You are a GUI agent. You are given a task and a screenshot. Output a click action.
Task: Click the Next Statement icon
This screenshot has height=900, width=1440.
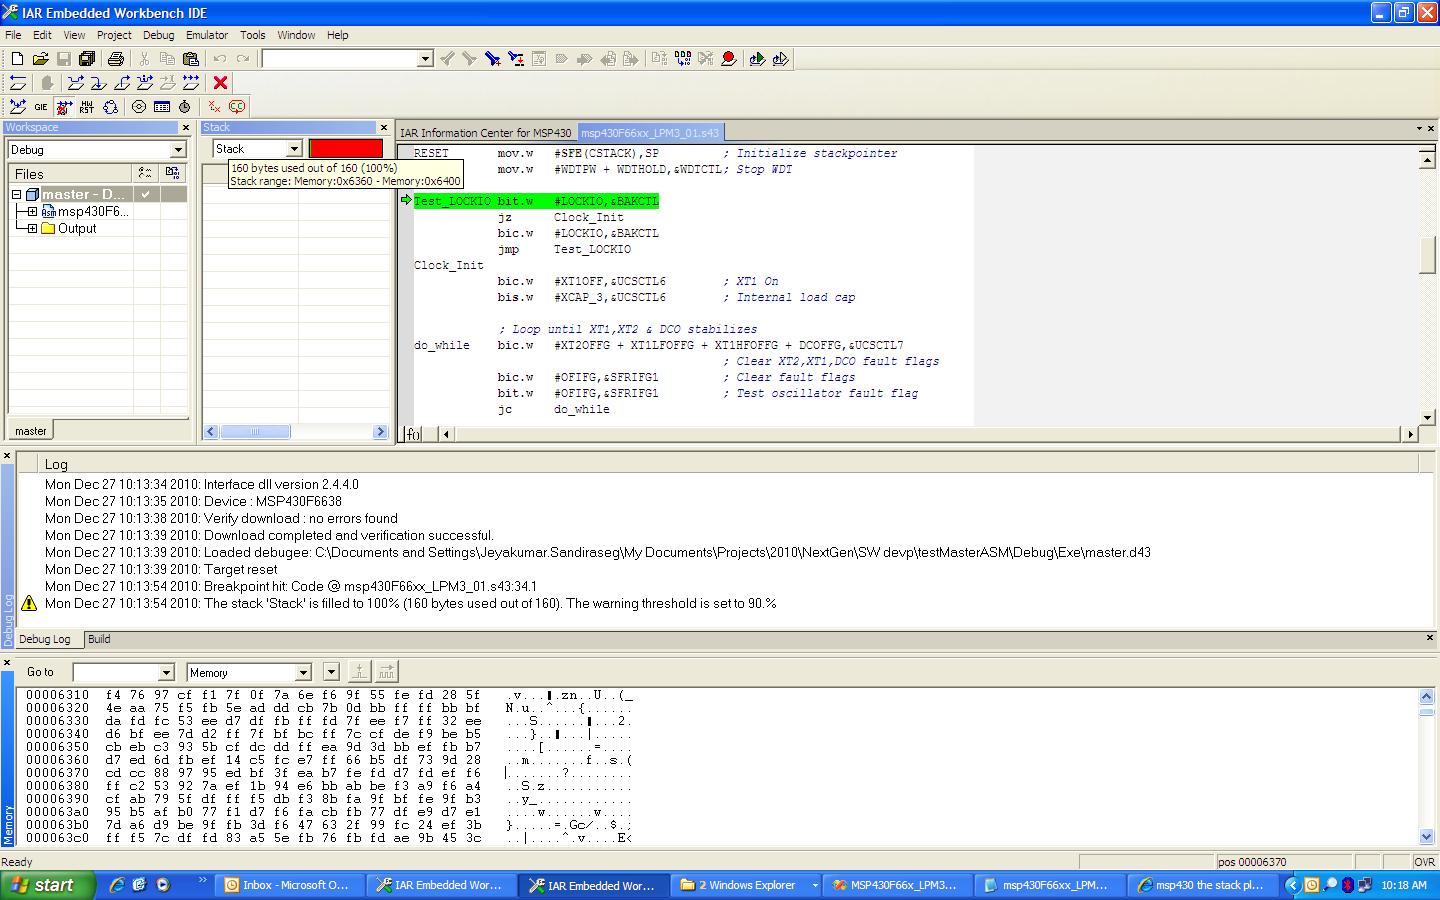click(145, 83)
